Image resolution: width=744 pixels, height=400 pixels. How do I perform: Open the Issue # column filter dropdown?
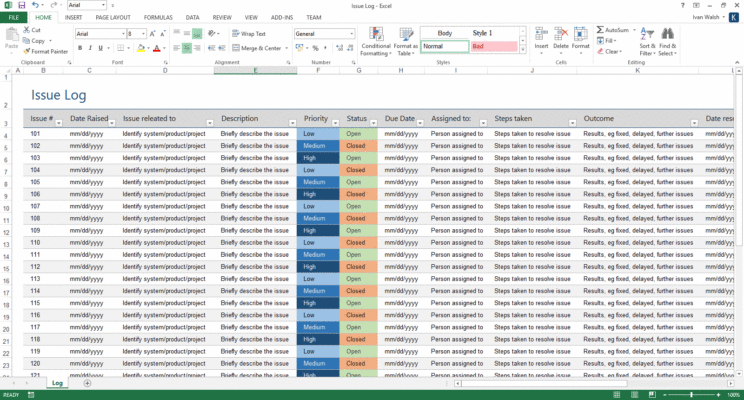(x=59, y=123)
